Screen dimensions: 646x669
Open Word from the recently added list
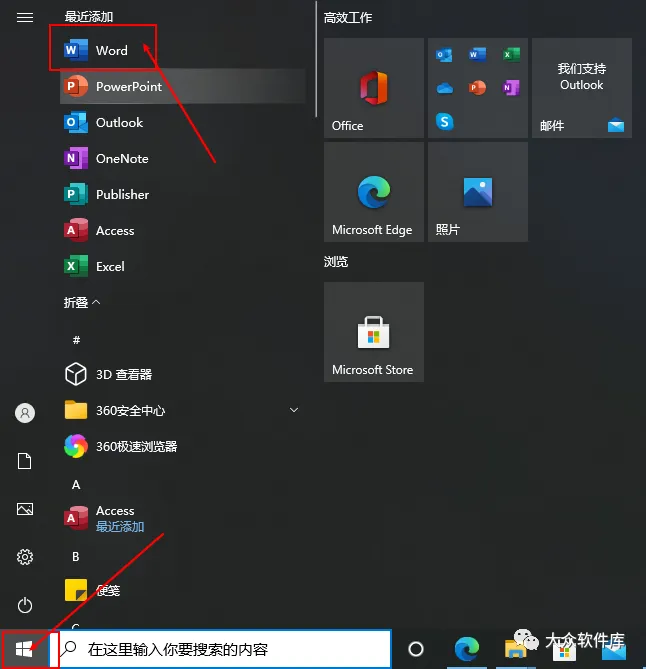(x=183, y=50)
